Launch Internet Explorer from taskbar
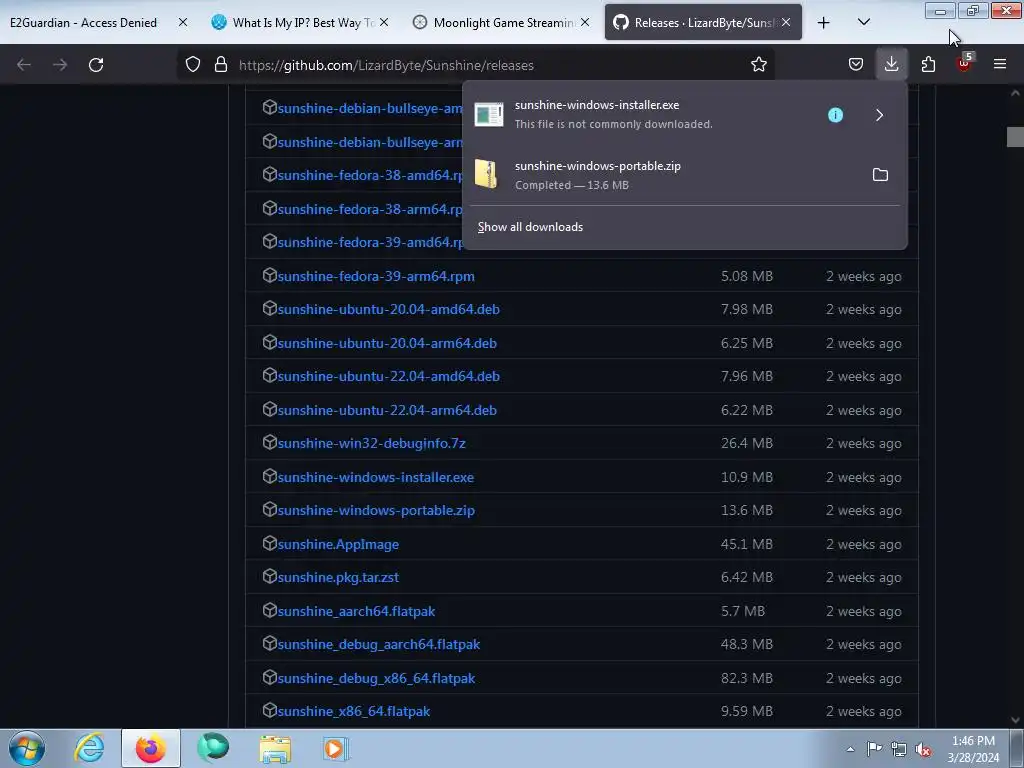 89,748
